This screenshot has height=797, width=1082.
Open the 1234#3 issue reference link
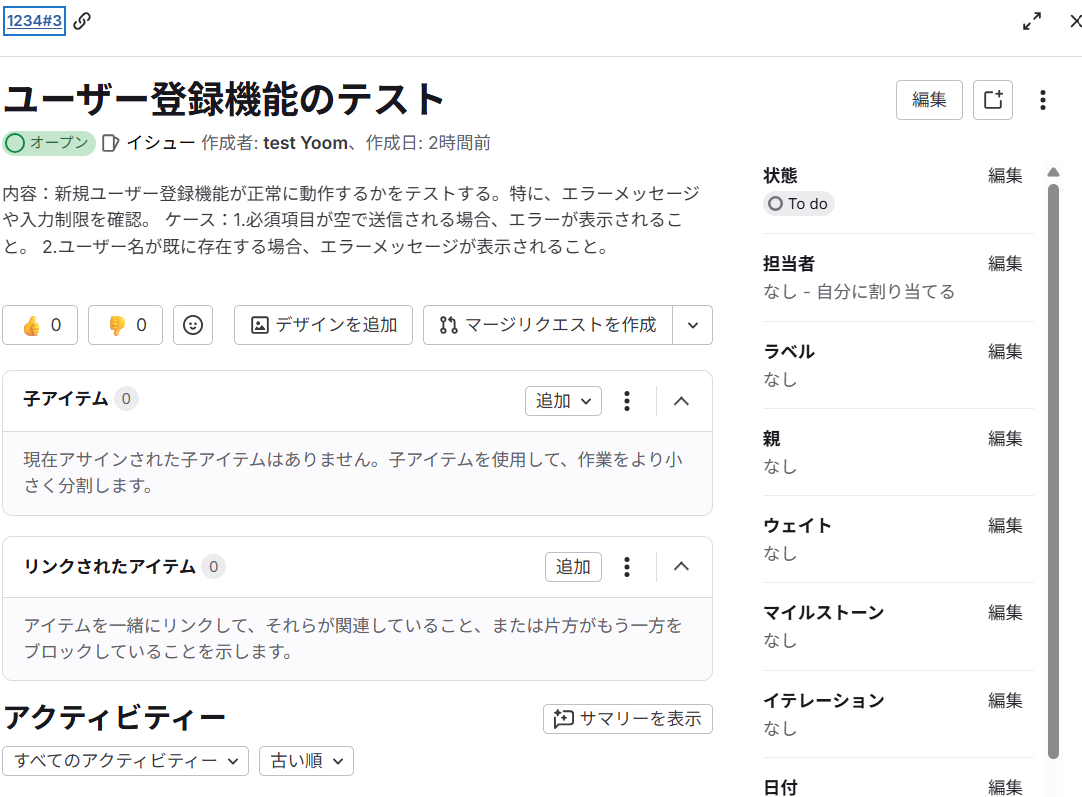pos(35,21)
